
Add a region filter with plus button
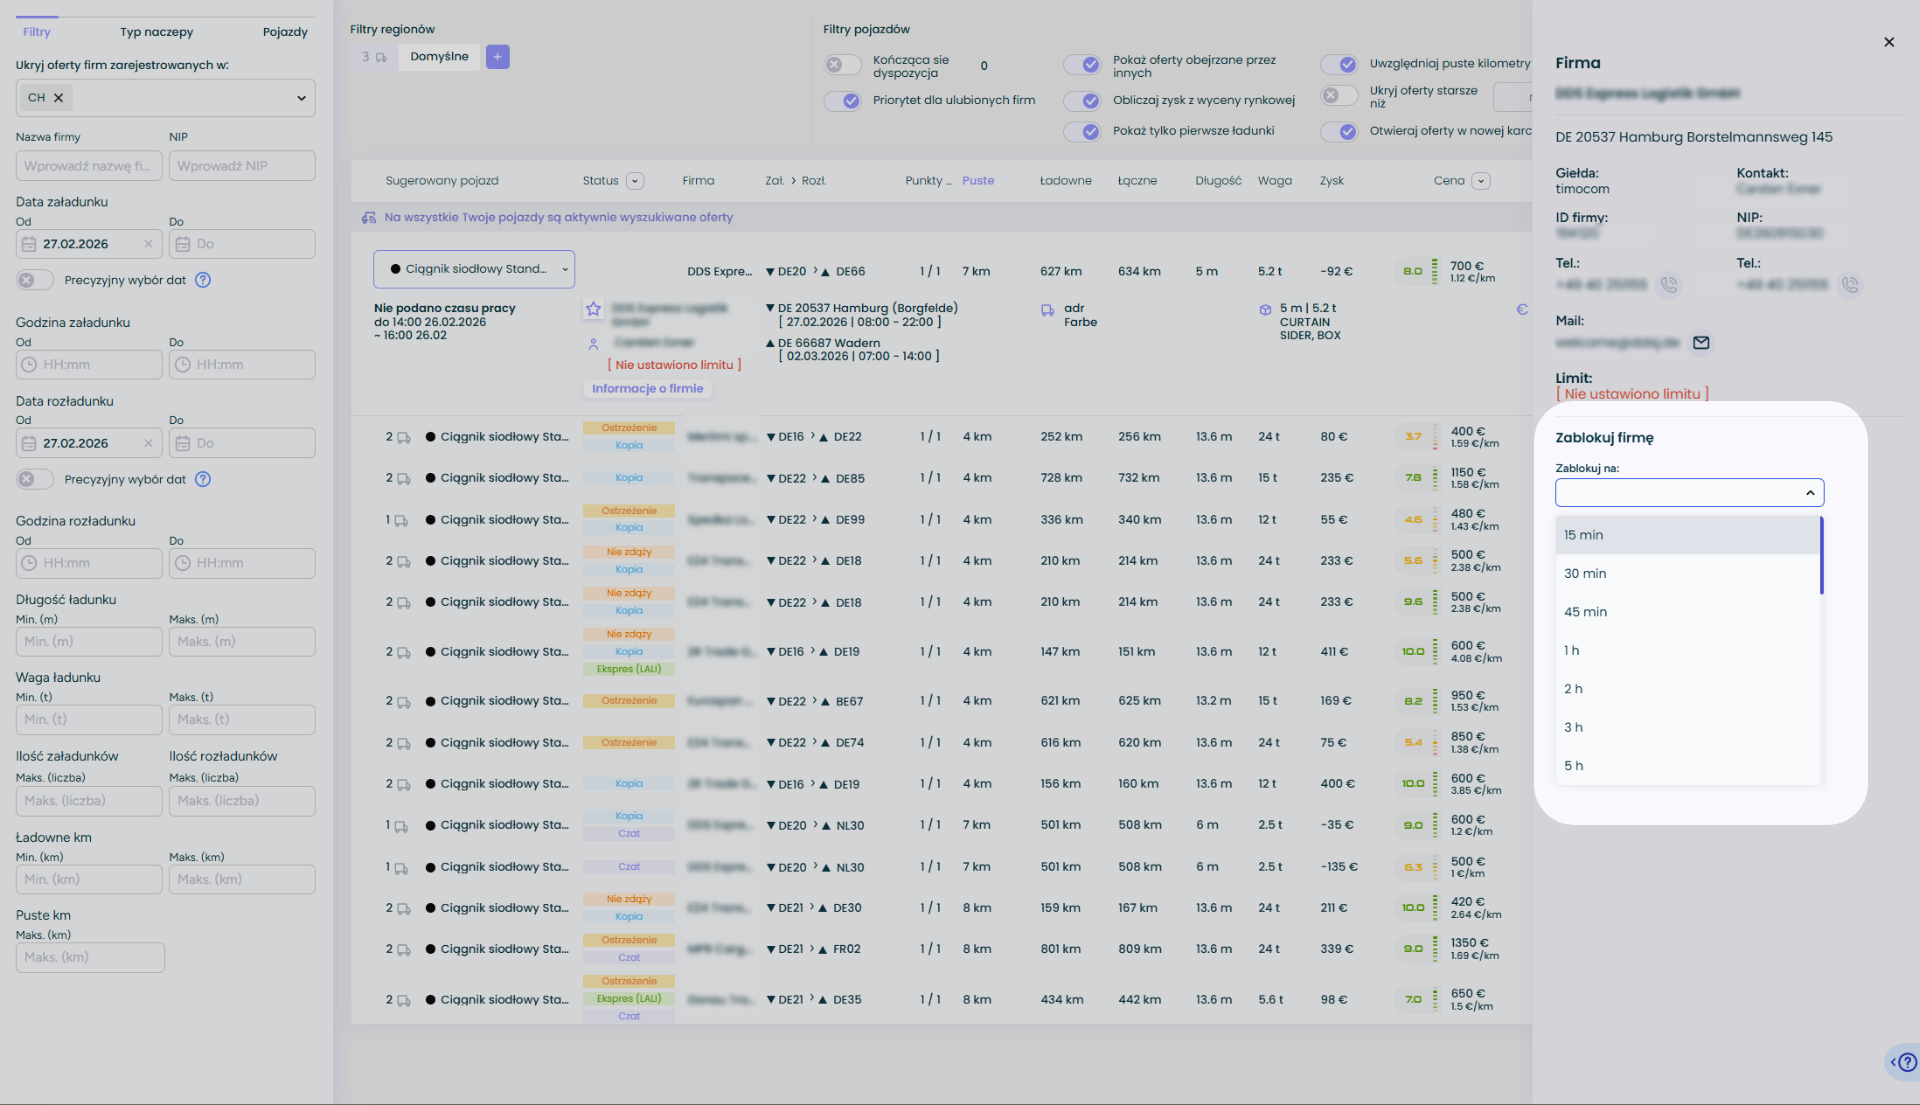tap(497, 57)
